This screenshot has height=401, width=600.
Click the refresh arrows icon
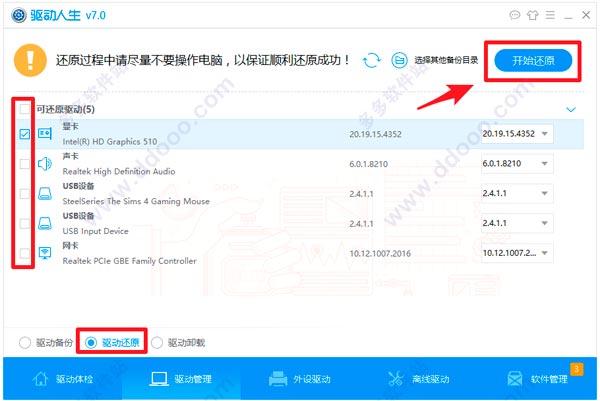point(372,60)
